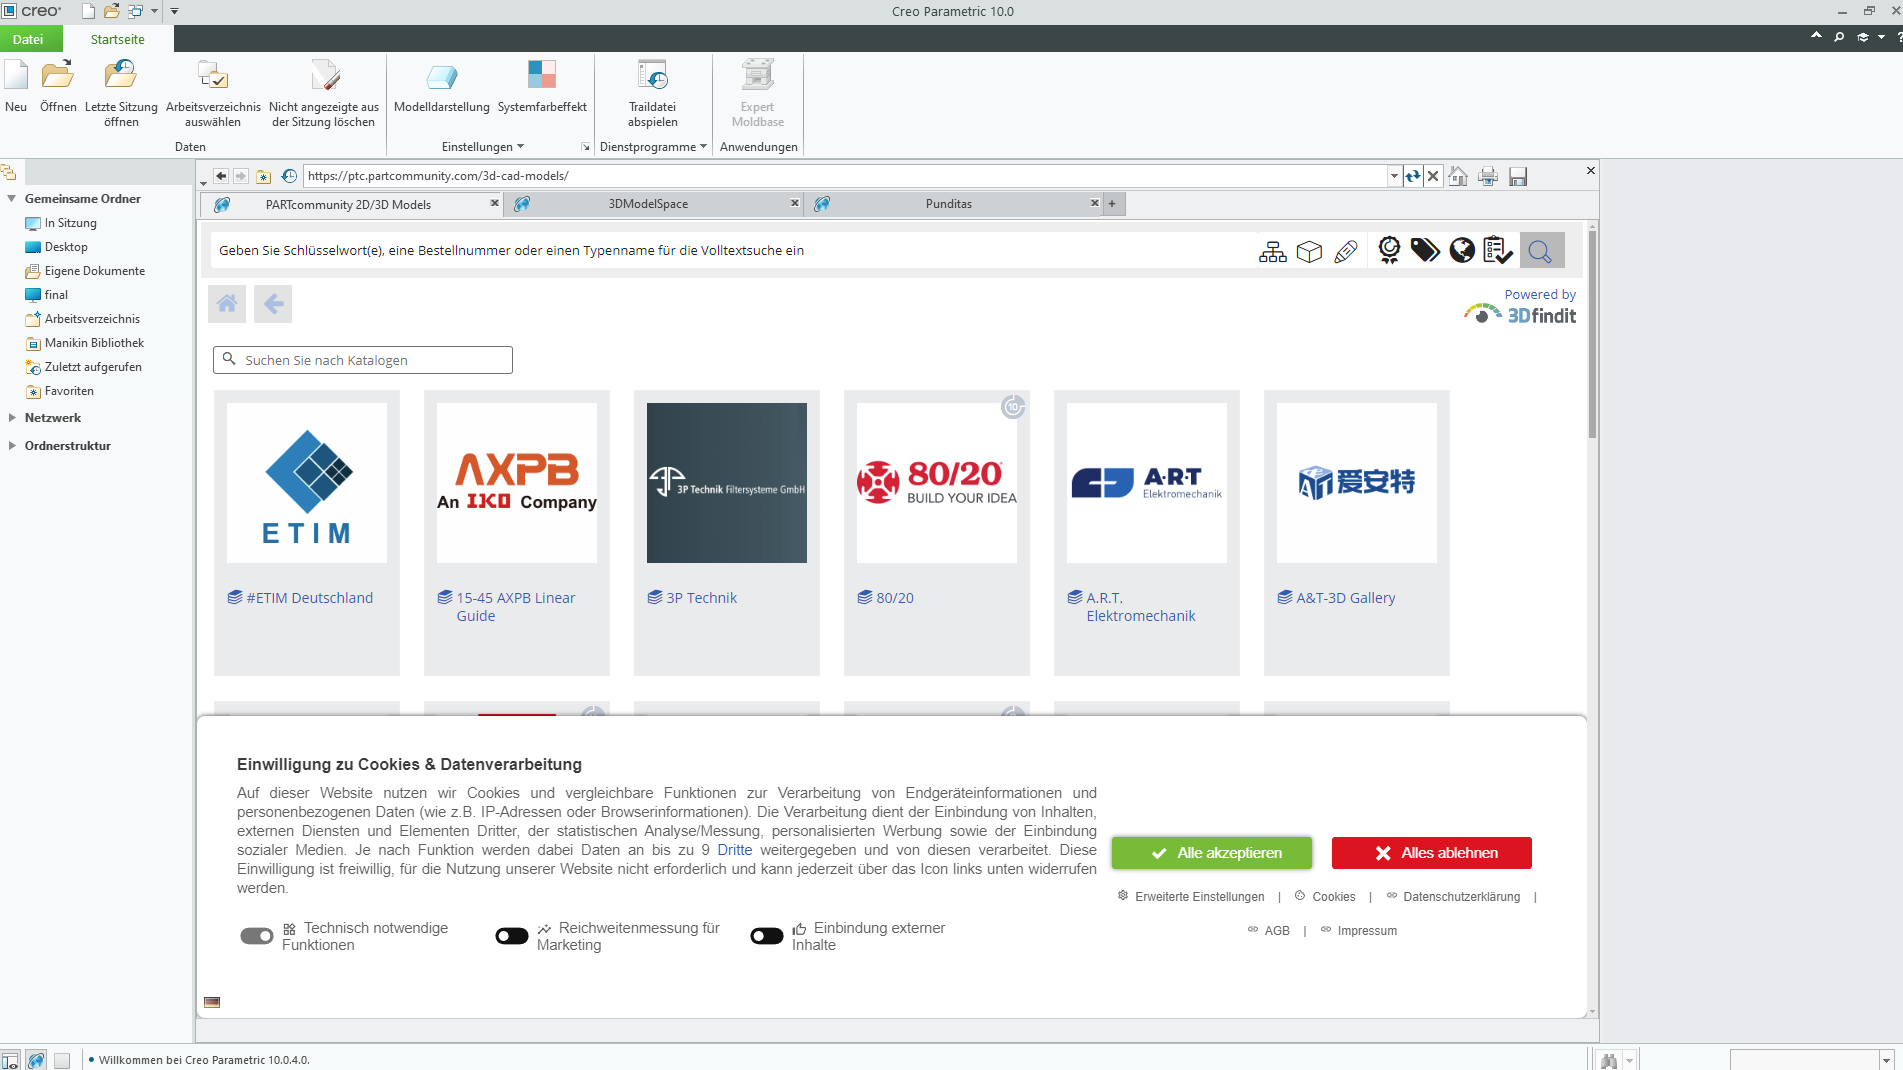Open dropdown arrow left of browser back button
The height and width of the screenshot is (1070, 1903).
point(203,182)
